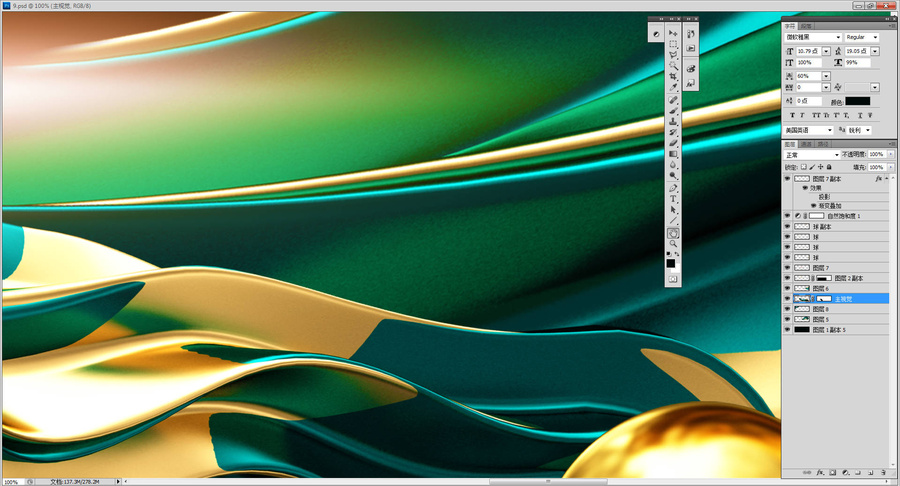Select the Clone Stamp tool
This screenshot has height=486, width=900.
coord(673,122)
